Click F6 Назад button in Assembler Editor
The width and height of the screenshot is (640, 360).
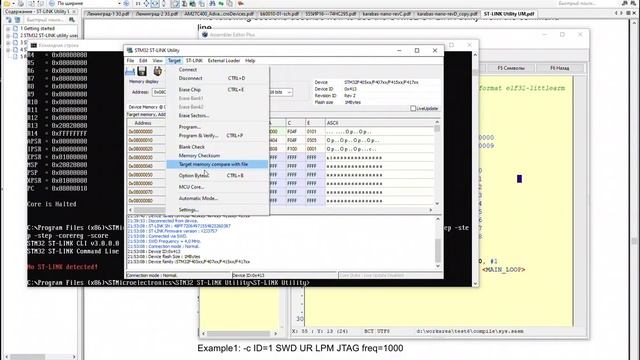[559, 68]
